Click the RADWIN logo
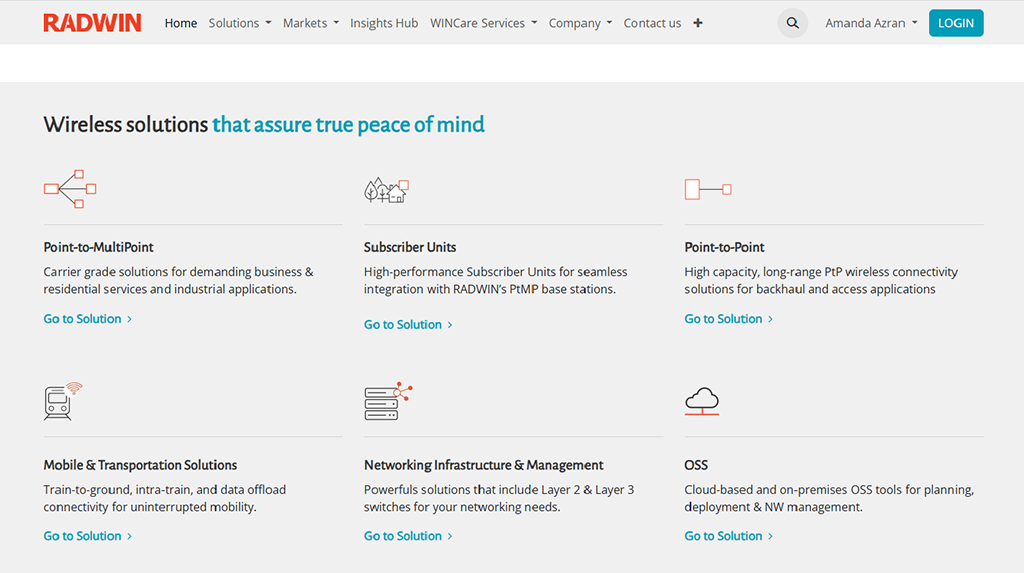Image resolution: width=1024 pixels, height=573 pixels. click(92, 23)
